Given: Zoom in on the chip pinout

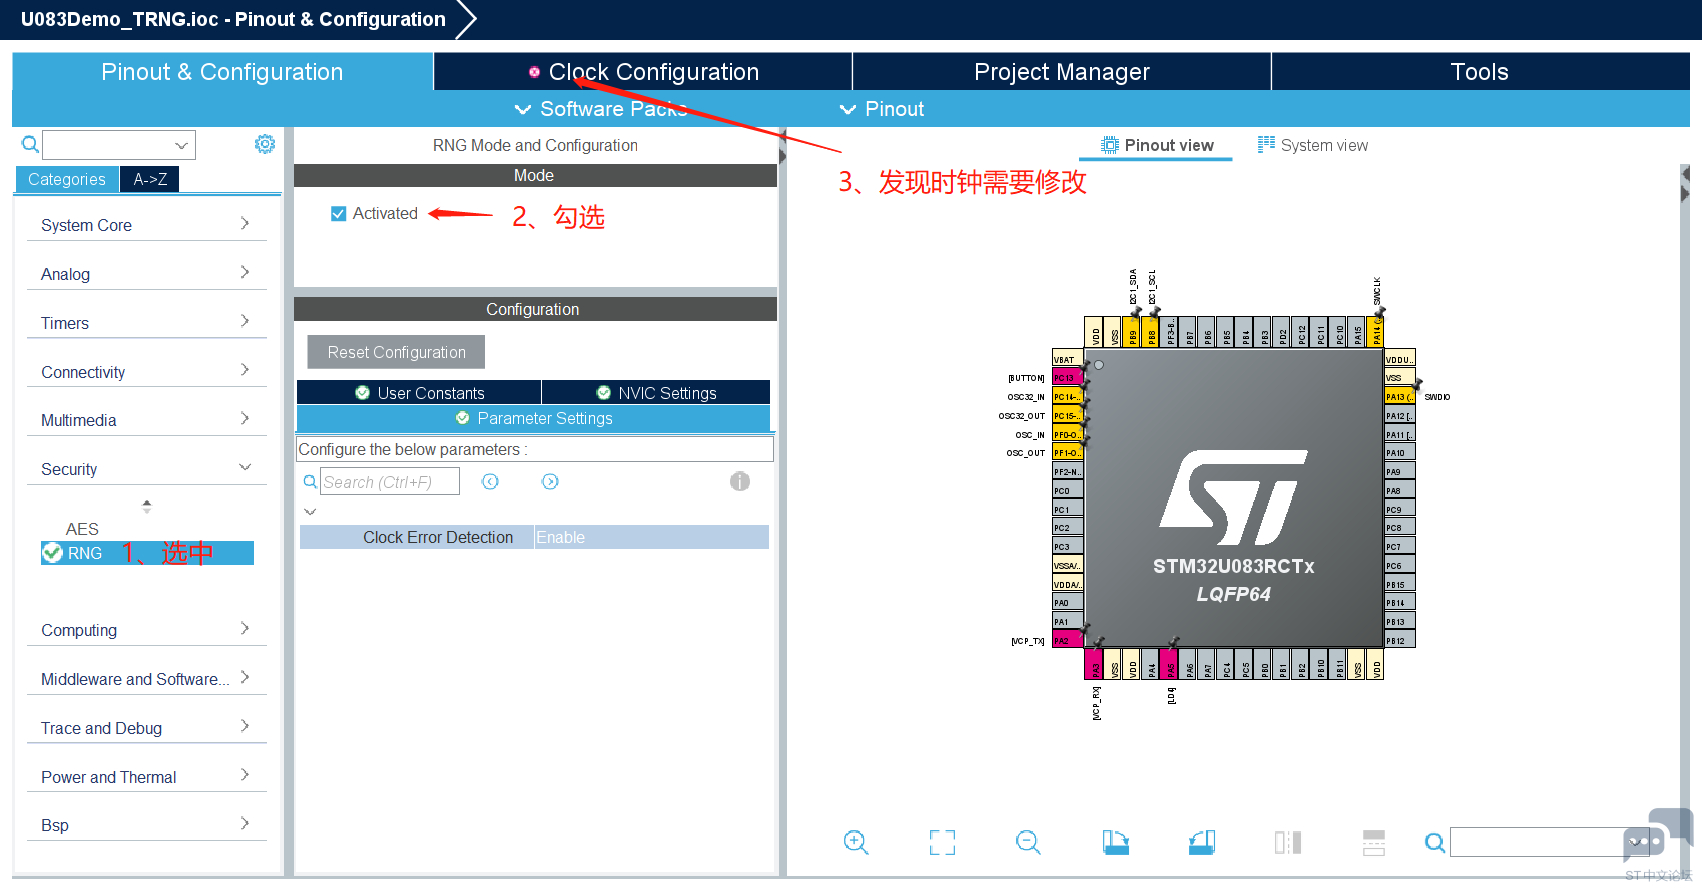Looking at the screenshot, I should tap(856, 842).
